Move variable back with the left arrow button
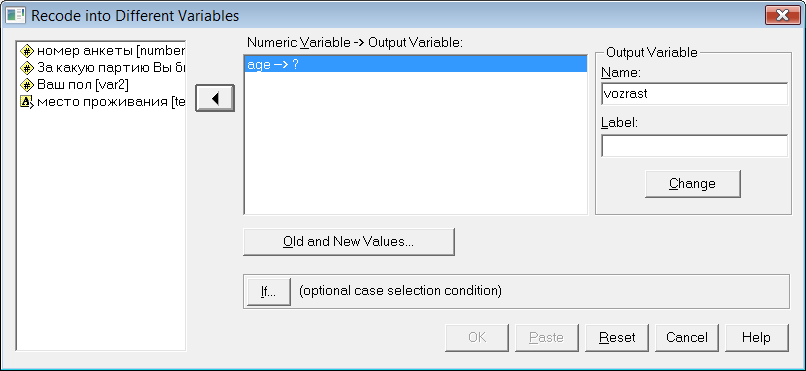Screen dimensions: 806x371 215,98
